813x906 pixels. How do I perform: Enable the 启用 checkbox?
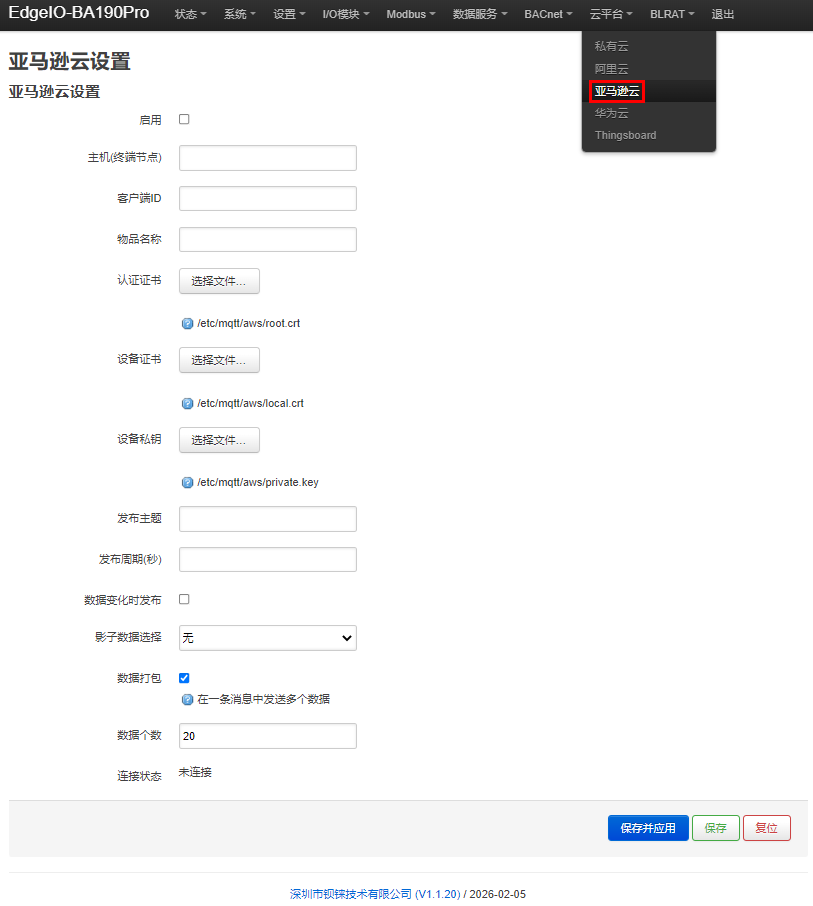click(184, 119)
